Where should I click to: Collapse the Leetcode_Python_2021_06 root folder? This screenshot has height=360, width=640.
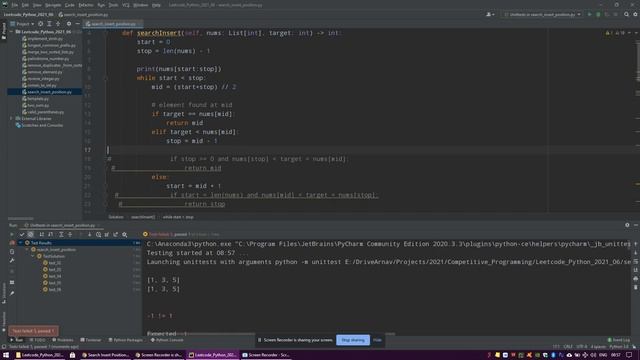(11, 31)
